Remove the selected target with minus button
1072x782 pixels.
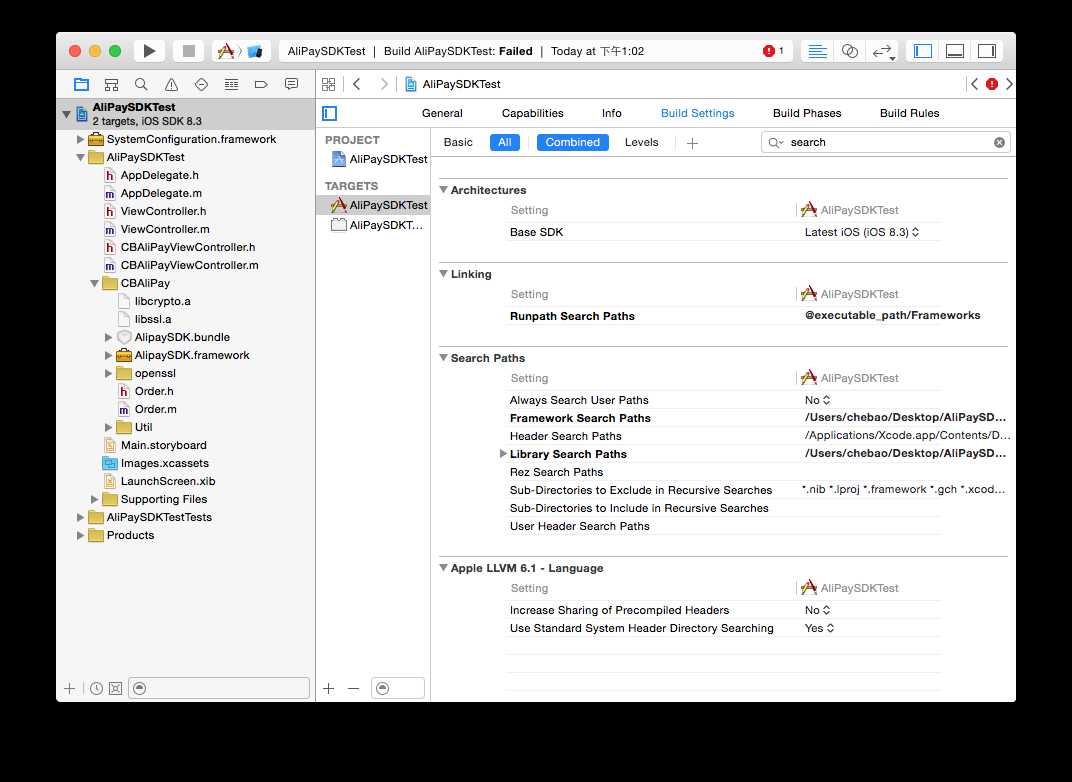tap(353, 688)
